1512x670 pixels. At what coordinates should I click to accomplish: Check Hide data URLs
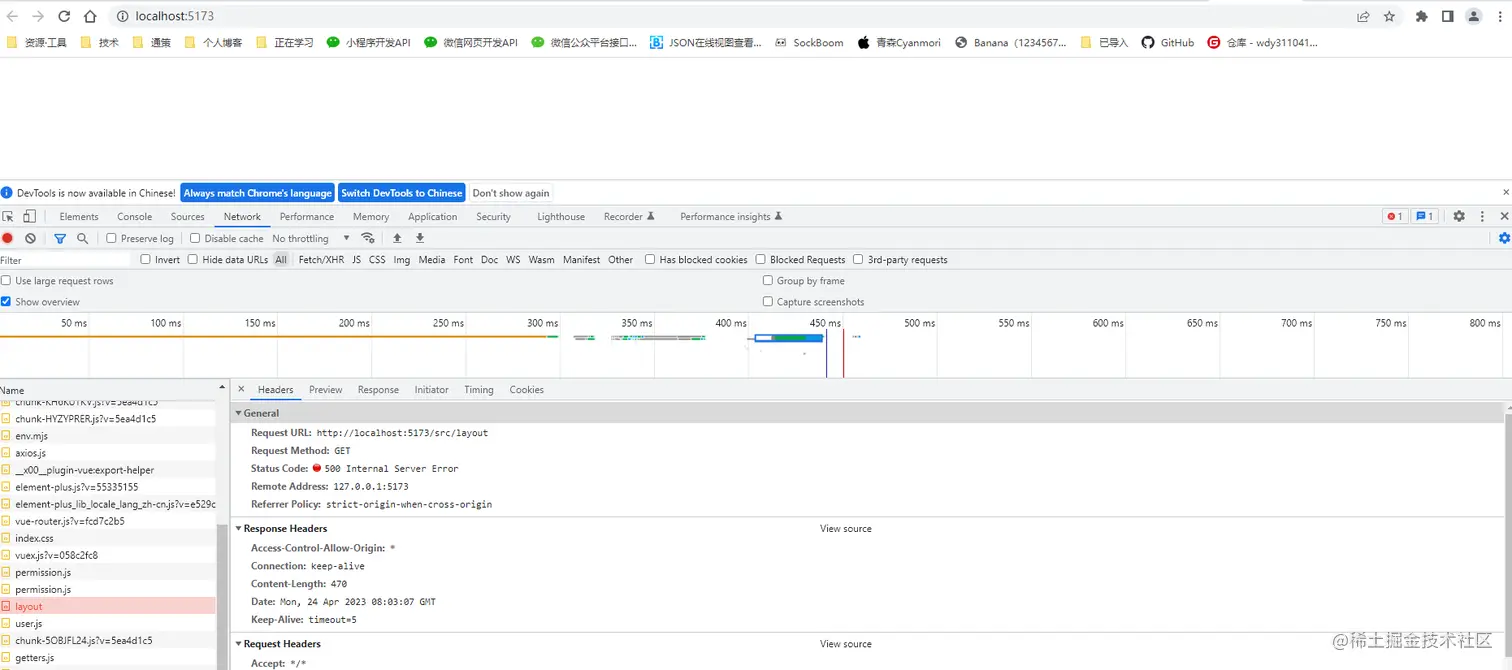[x=192, y=259]
